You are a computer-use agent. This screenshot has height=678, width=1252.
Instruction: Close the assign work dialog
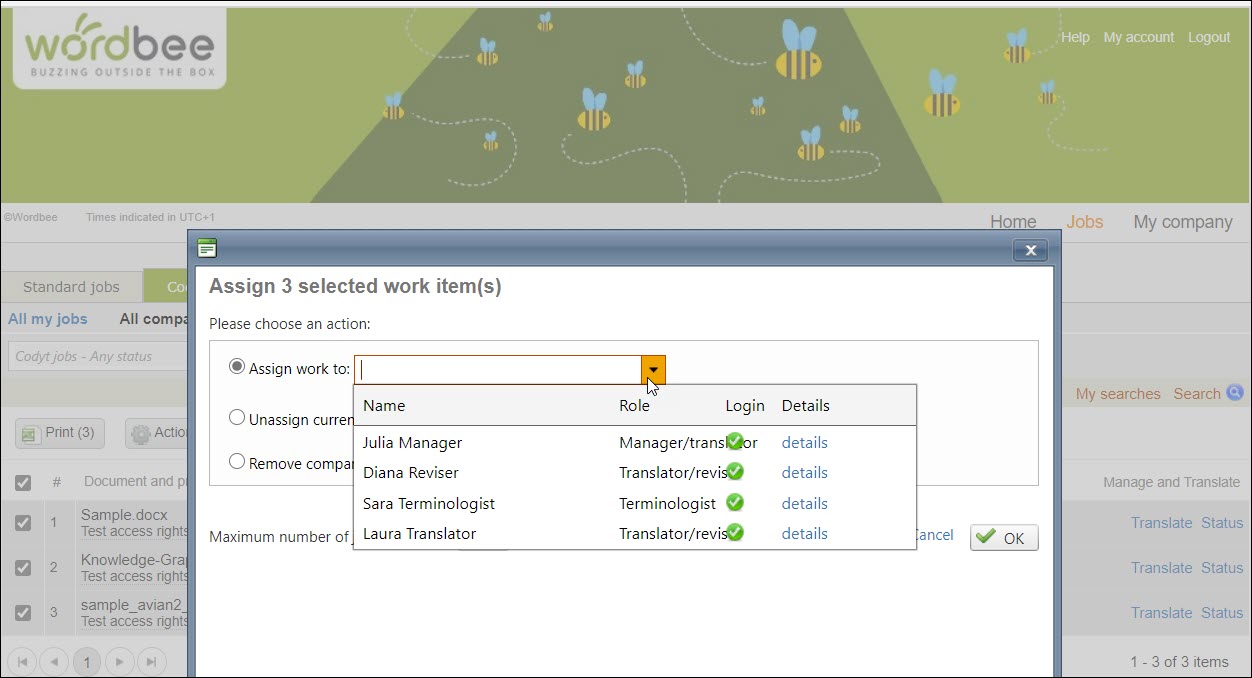[1029, 250]
